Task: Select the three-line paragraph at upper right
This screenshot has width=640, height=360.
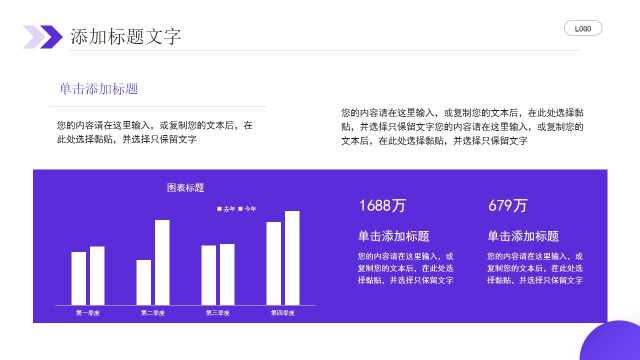Action: (462, 127)
